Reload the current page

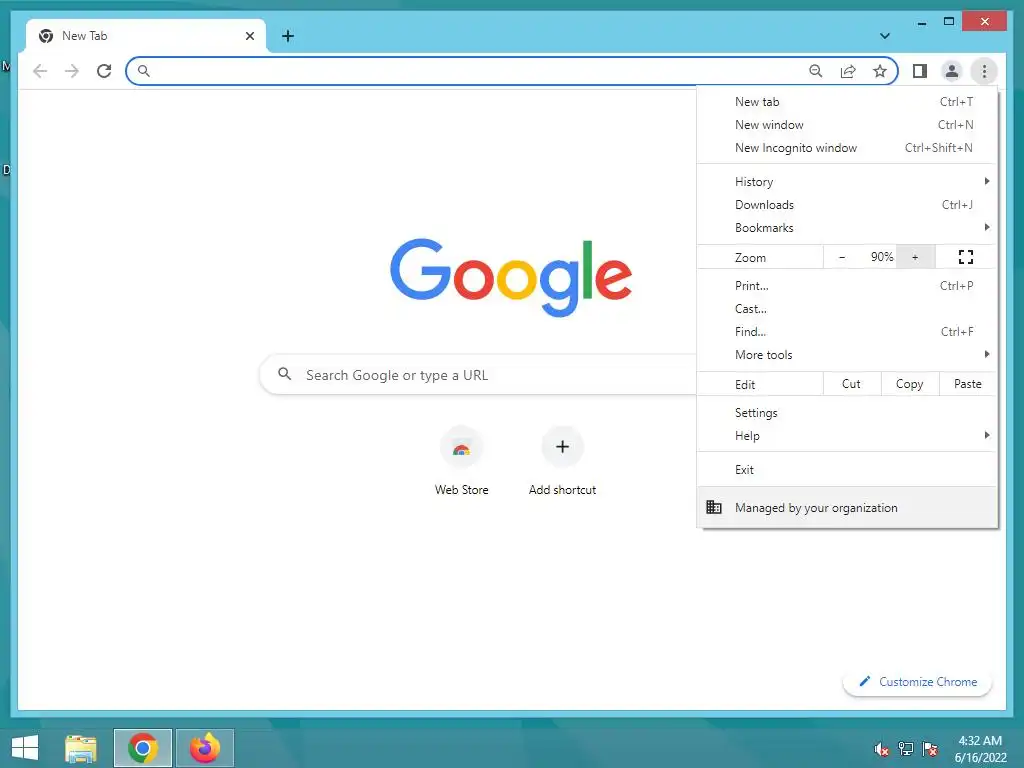click(104, 71)
